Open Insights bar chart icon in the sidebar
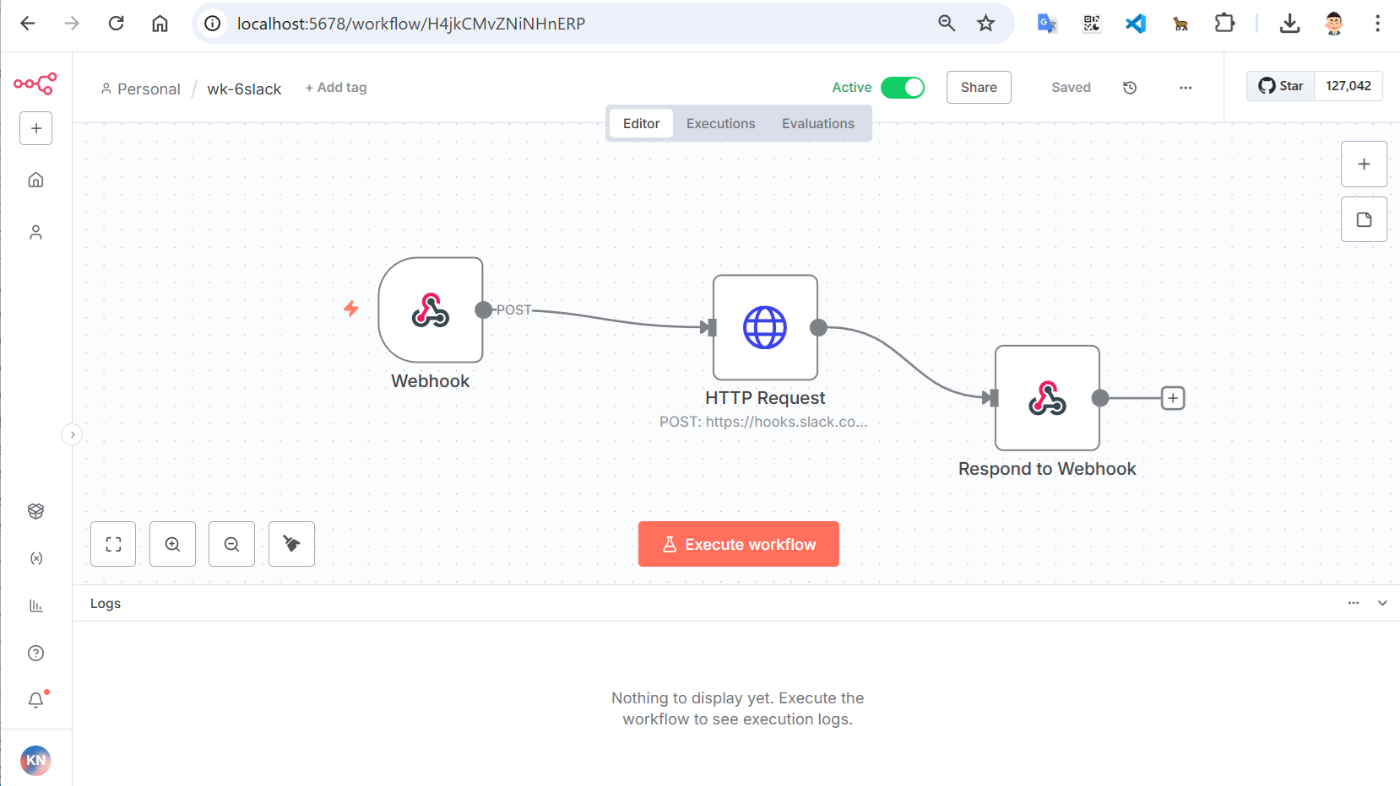This screenshot has height=786, width=1400. (36, 605)
